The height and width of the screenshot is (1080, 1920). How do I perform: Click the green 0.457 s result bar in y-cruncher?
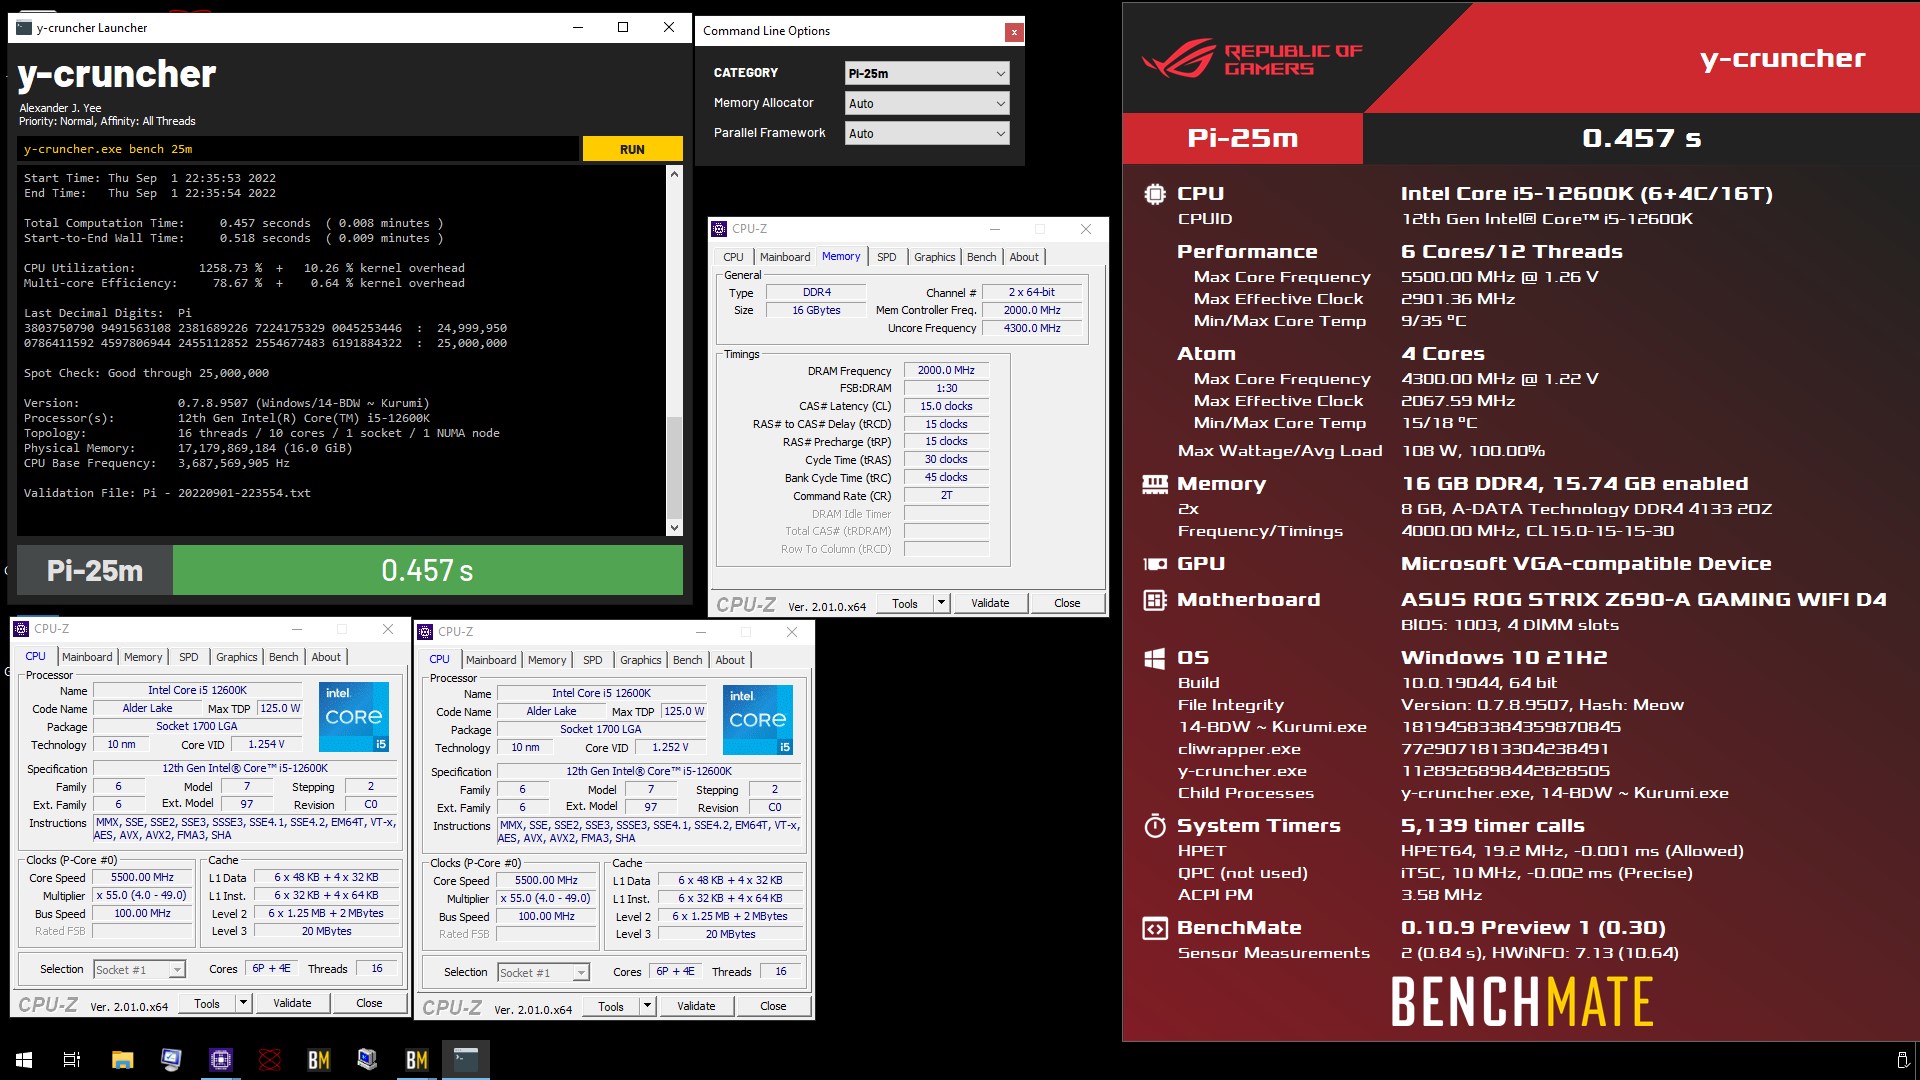(x=428, y=570)
